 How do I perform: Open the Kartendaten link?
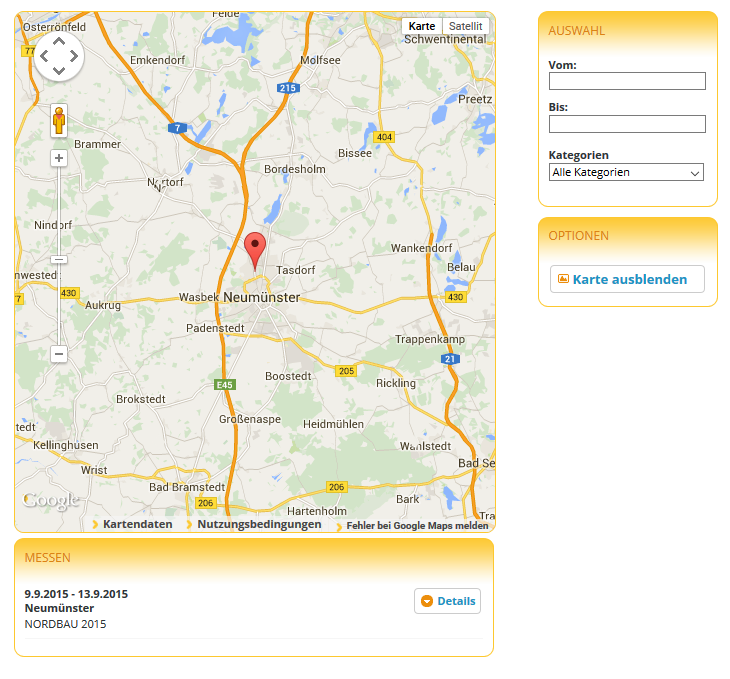[x=137, y=524]
